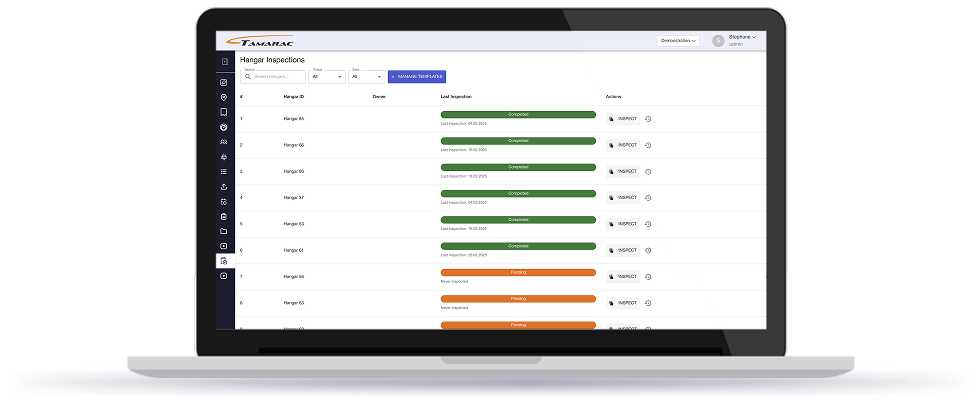Open the people group sidebar icon
The height and width of the screenshot is (400, 980).
click(x=224, y=142)
